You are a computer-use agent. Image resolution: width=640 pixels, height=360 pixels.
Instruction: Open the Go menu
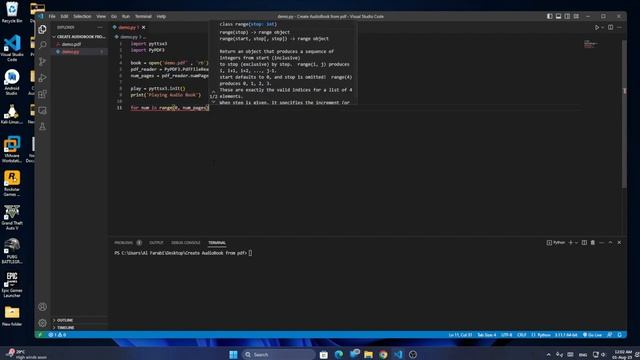tap(114, 16)
